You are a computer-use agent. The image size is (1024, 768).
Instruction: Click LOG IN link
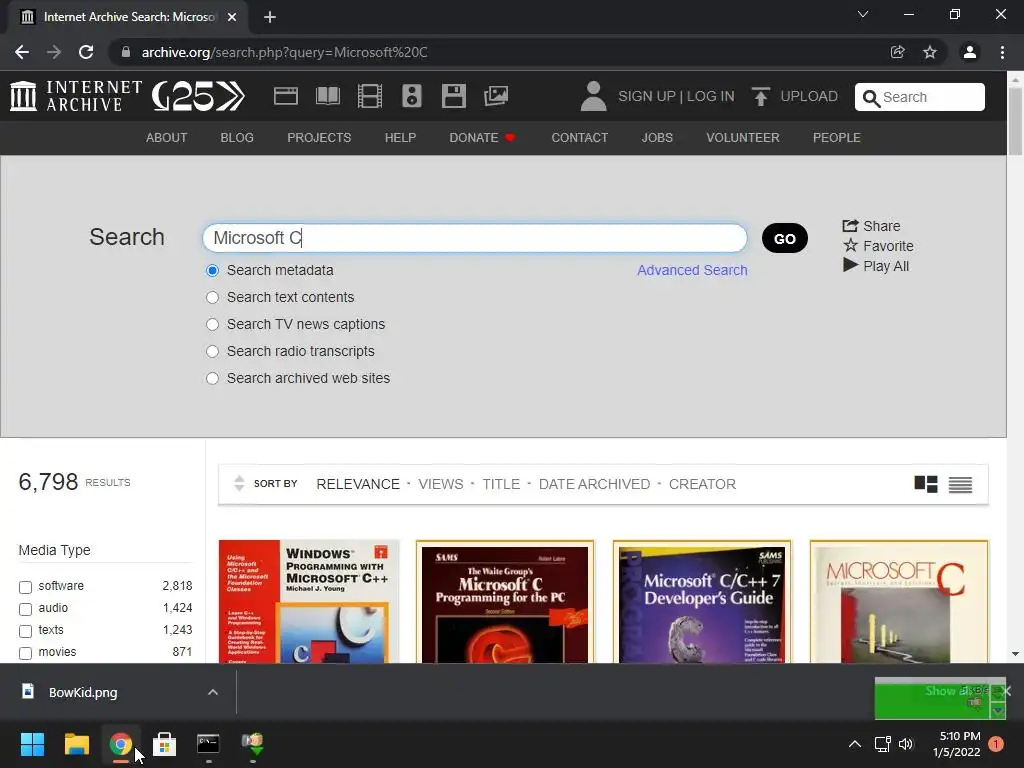coord(711,96)
